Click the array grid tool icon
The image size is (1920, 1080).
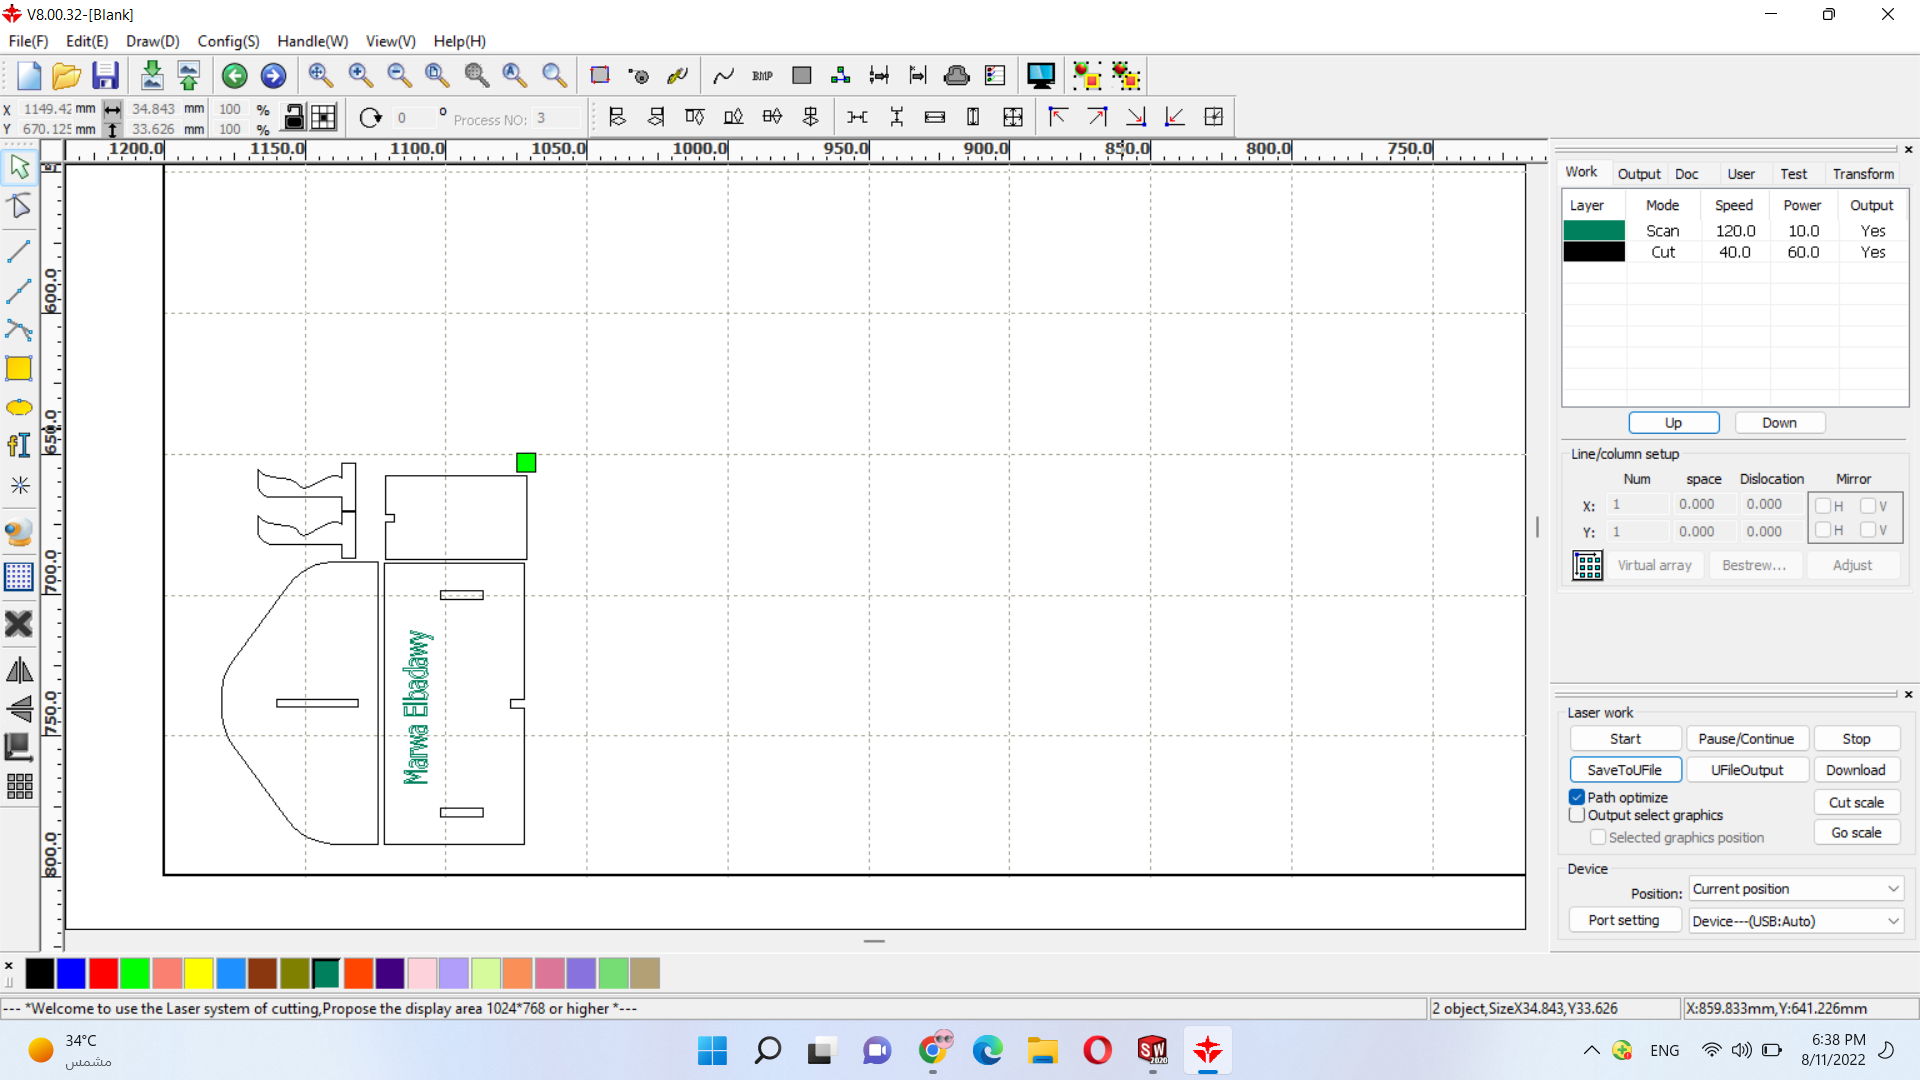(x=19, y=787)
